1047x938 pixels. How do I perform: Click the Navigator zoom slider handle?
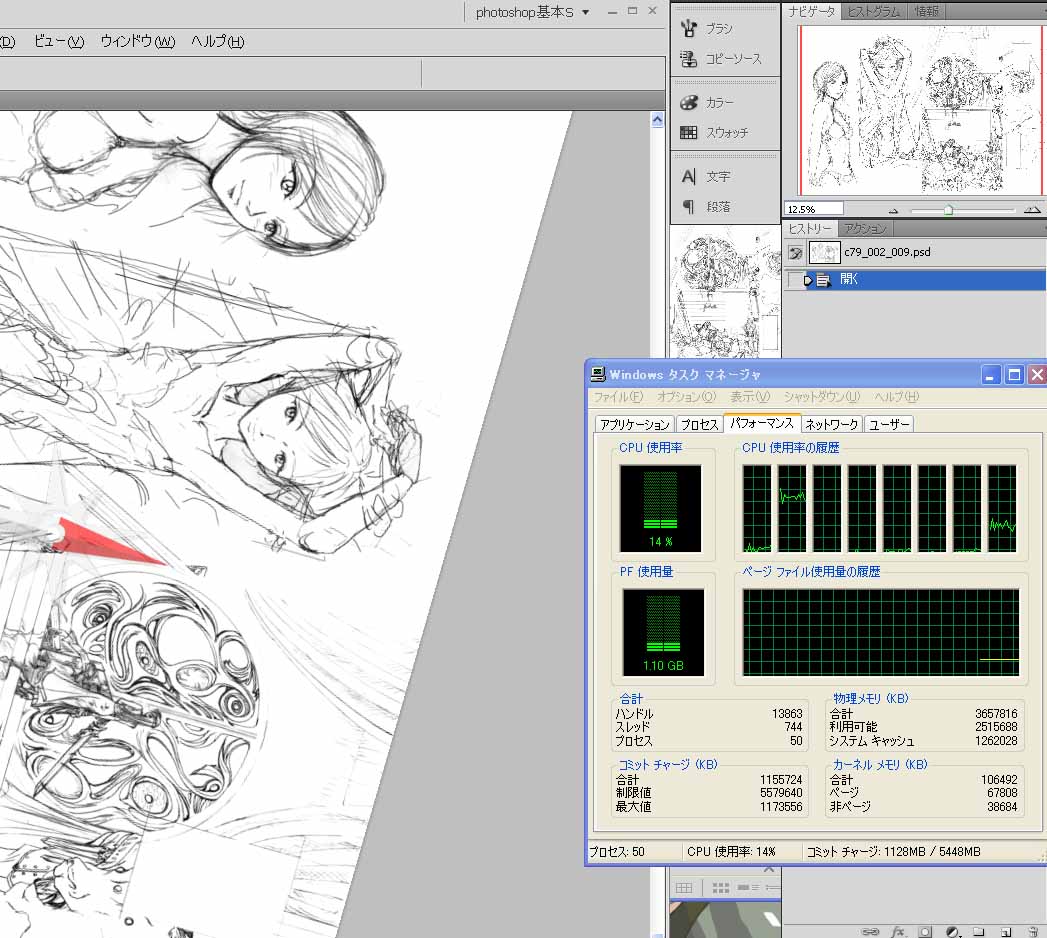click(x=948, y=210)
